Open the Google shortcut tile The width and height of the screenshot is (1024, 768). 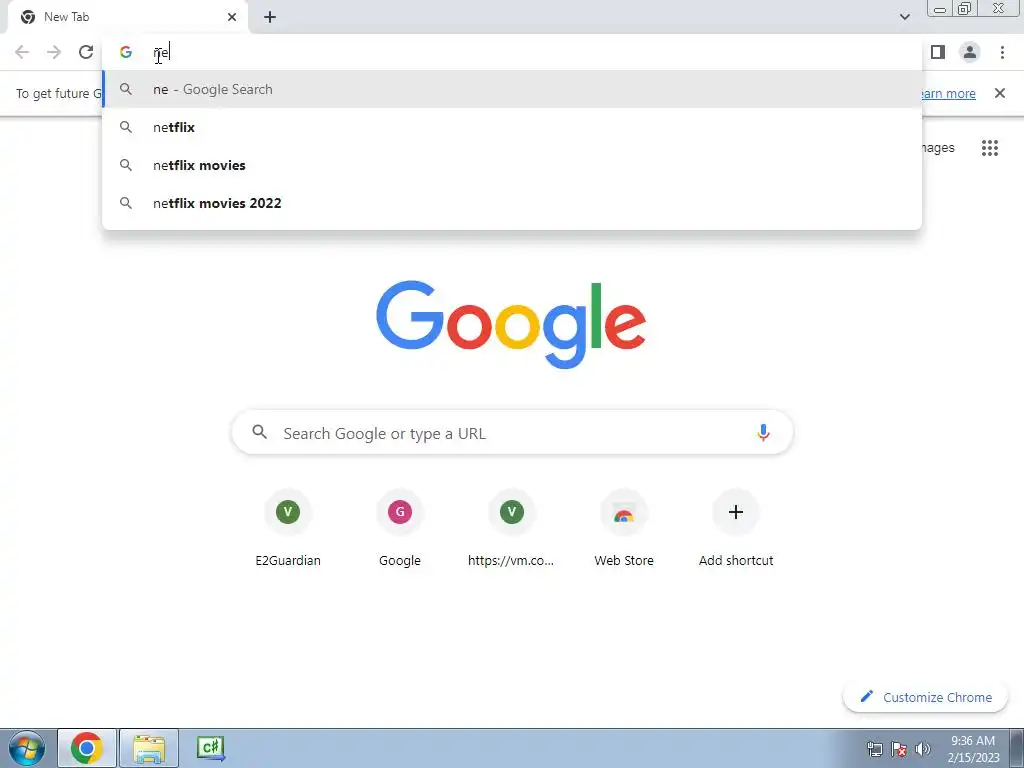[x=400, y=529]
